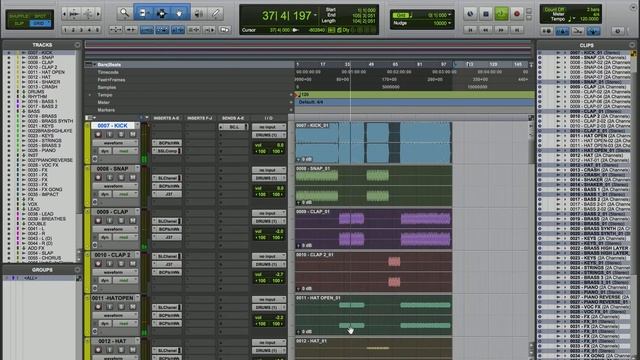Open main counter format dropdown arrow
The width and height of the screenshot is (640, 360).
click(x=315, y=16)
